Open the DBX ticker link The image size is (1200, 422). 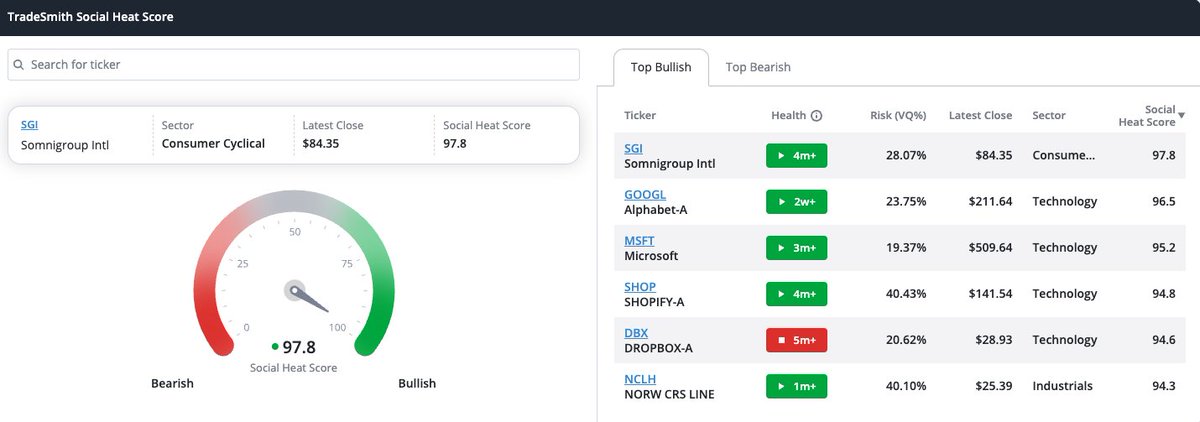[x=637, y=333]
